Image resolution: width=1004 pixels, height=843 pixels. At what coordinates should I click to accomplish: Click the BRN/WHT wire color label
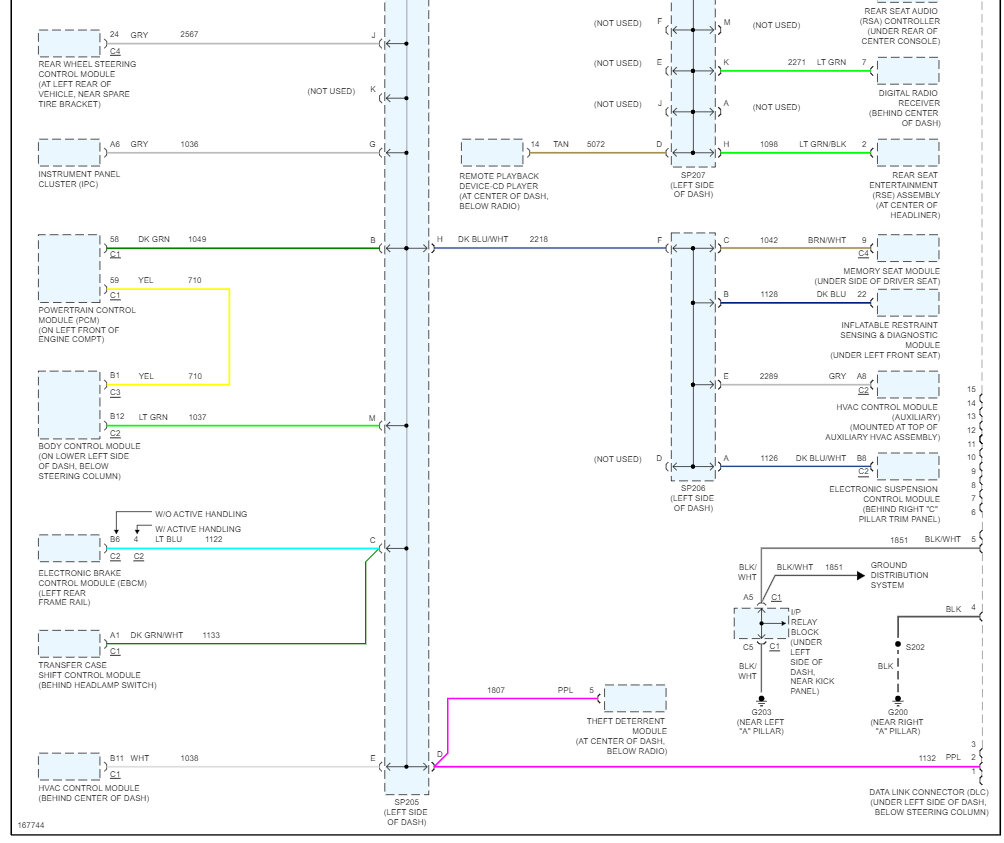[x=827, y=240]
